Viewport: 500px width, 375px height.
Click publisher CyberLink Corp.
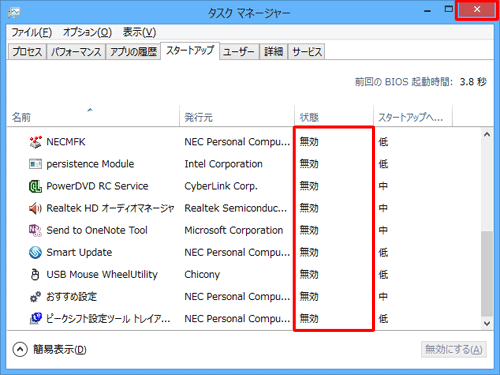click(221, 186)
